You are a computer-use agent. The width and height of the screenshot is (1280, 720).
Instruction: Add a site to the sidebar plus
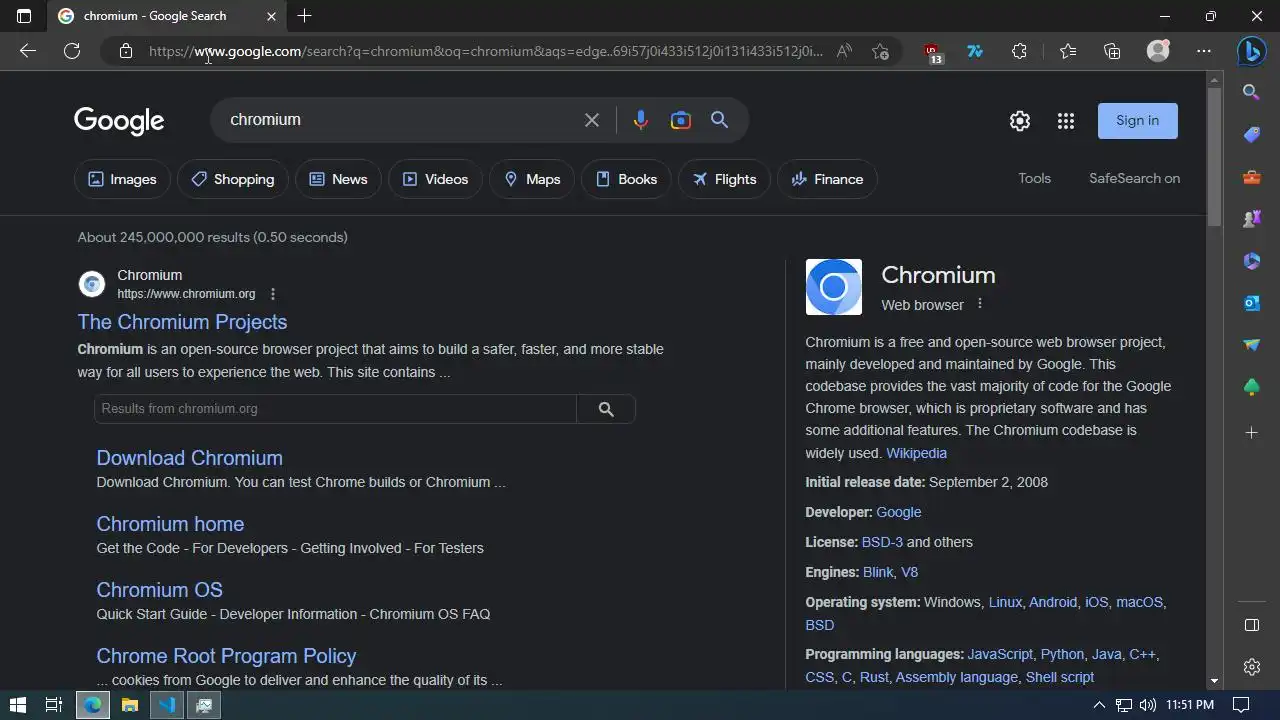pos(1251,433)
